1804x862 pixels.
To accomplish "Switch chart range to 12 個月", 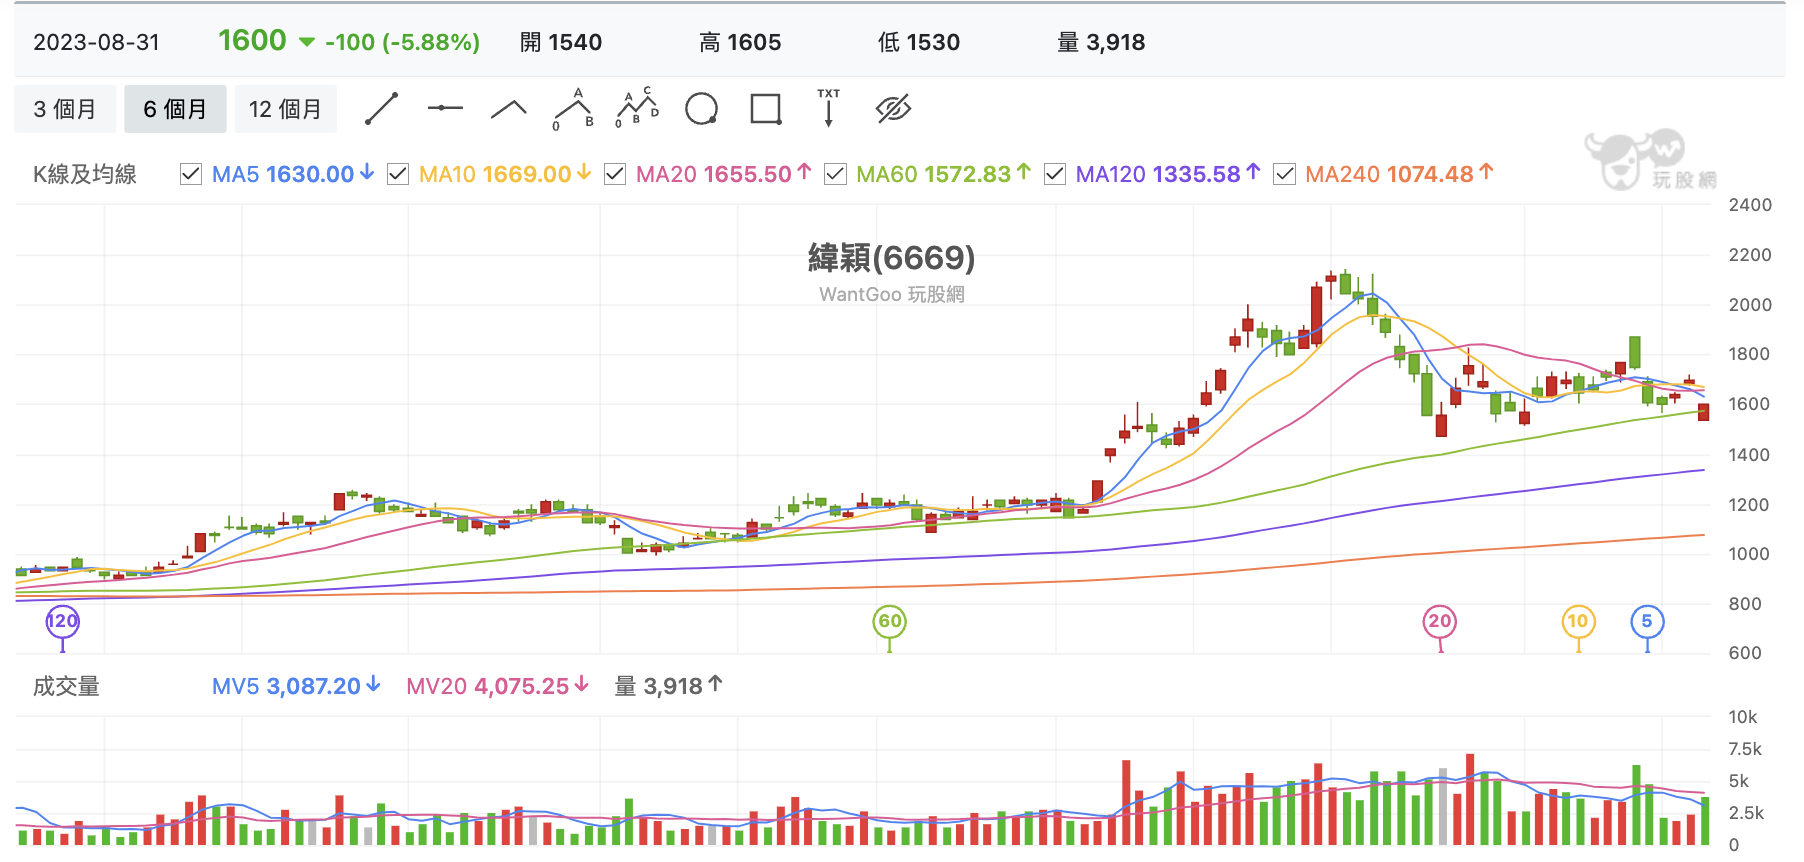I will (x=286, y=109).
